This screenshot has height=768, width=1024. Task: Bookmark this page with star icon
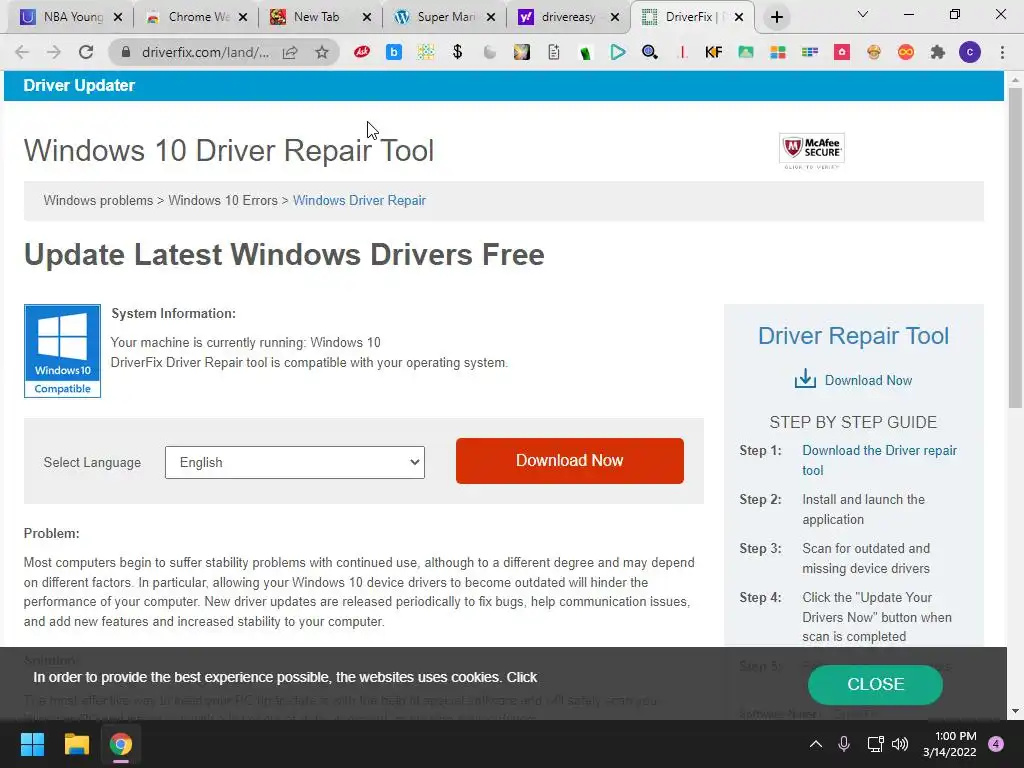click(x=322, y=52)
